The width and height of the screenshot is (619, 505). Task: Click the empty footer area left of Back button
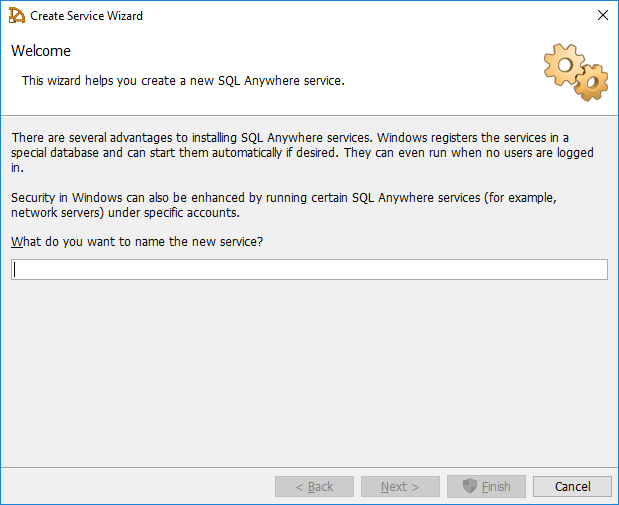coord(140,487)
